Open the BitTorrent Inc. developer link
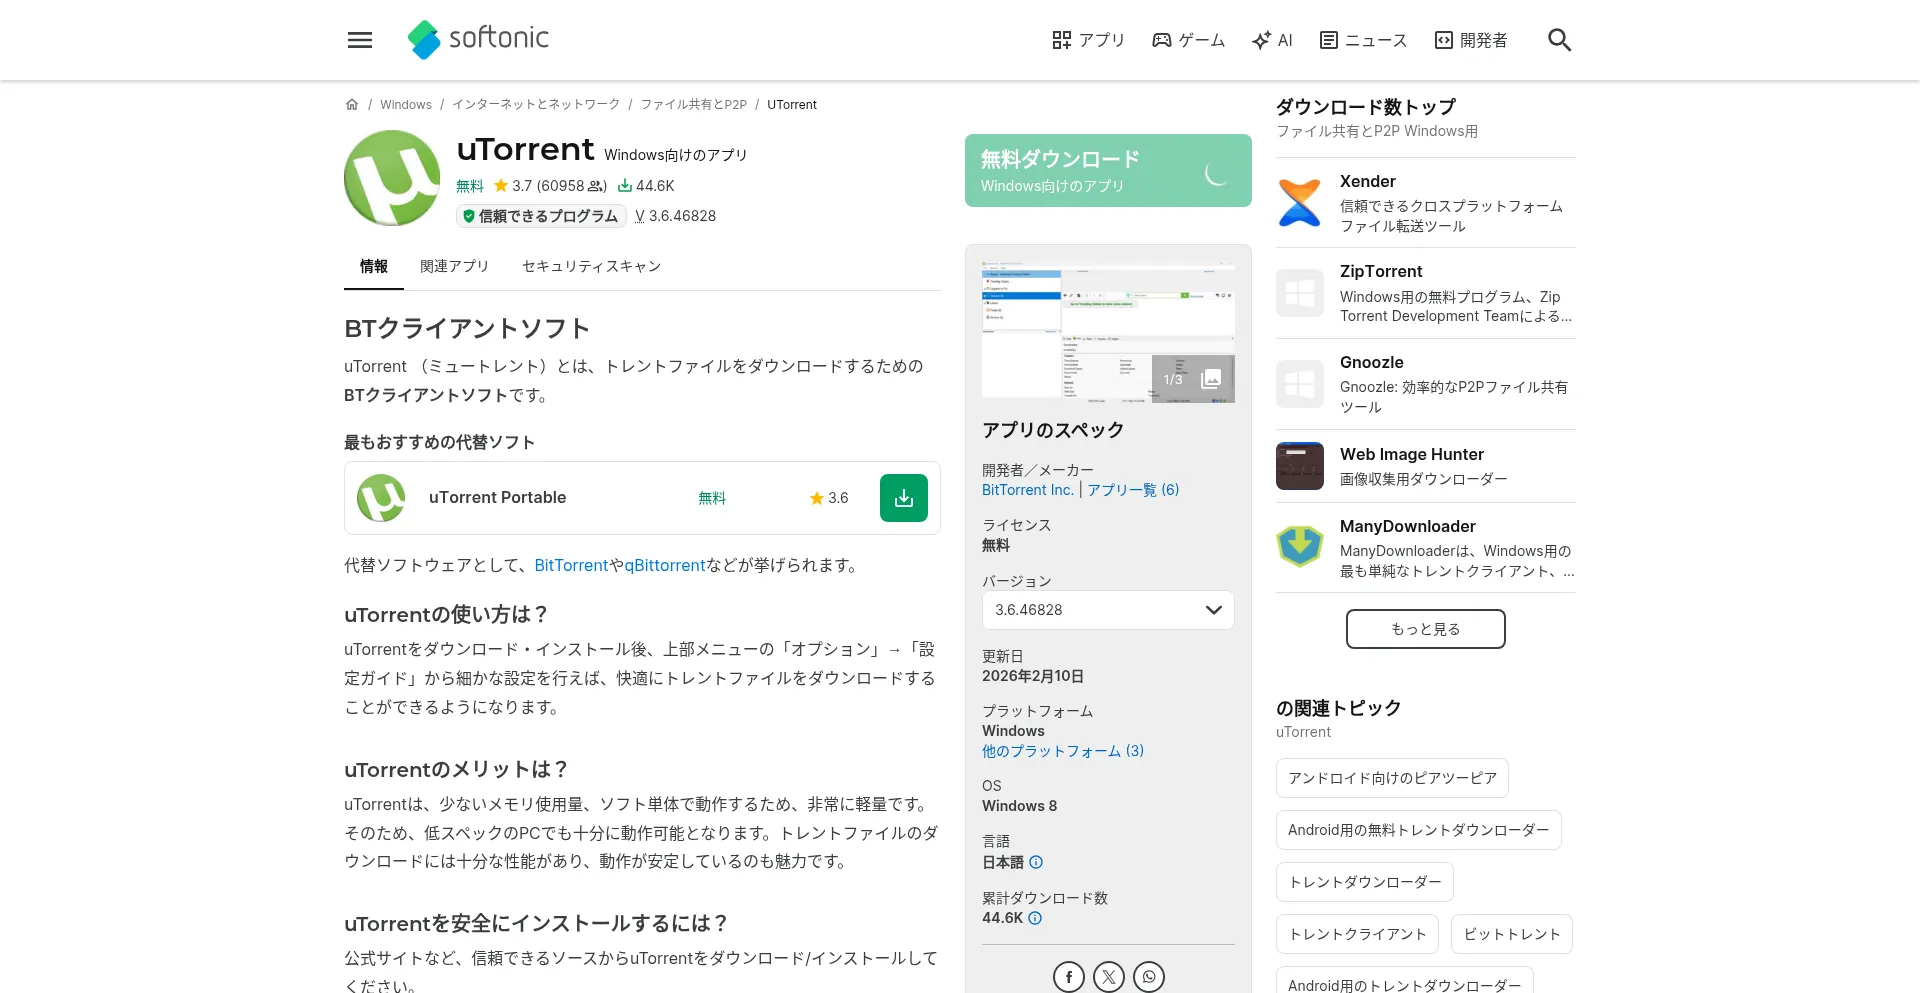 click(1028, 490)
